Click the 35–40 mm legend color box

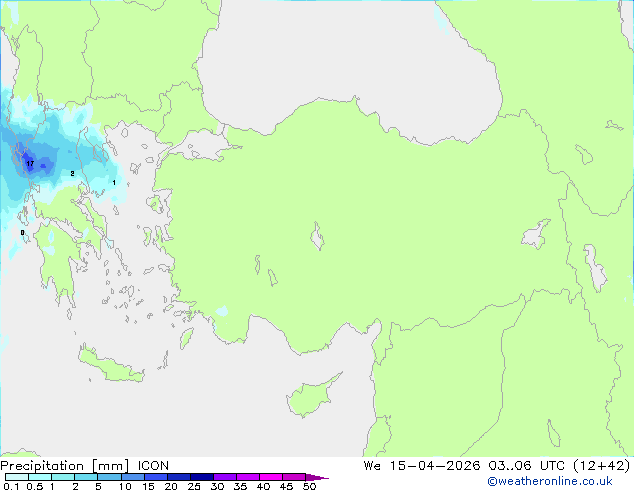tap(248, 477)
